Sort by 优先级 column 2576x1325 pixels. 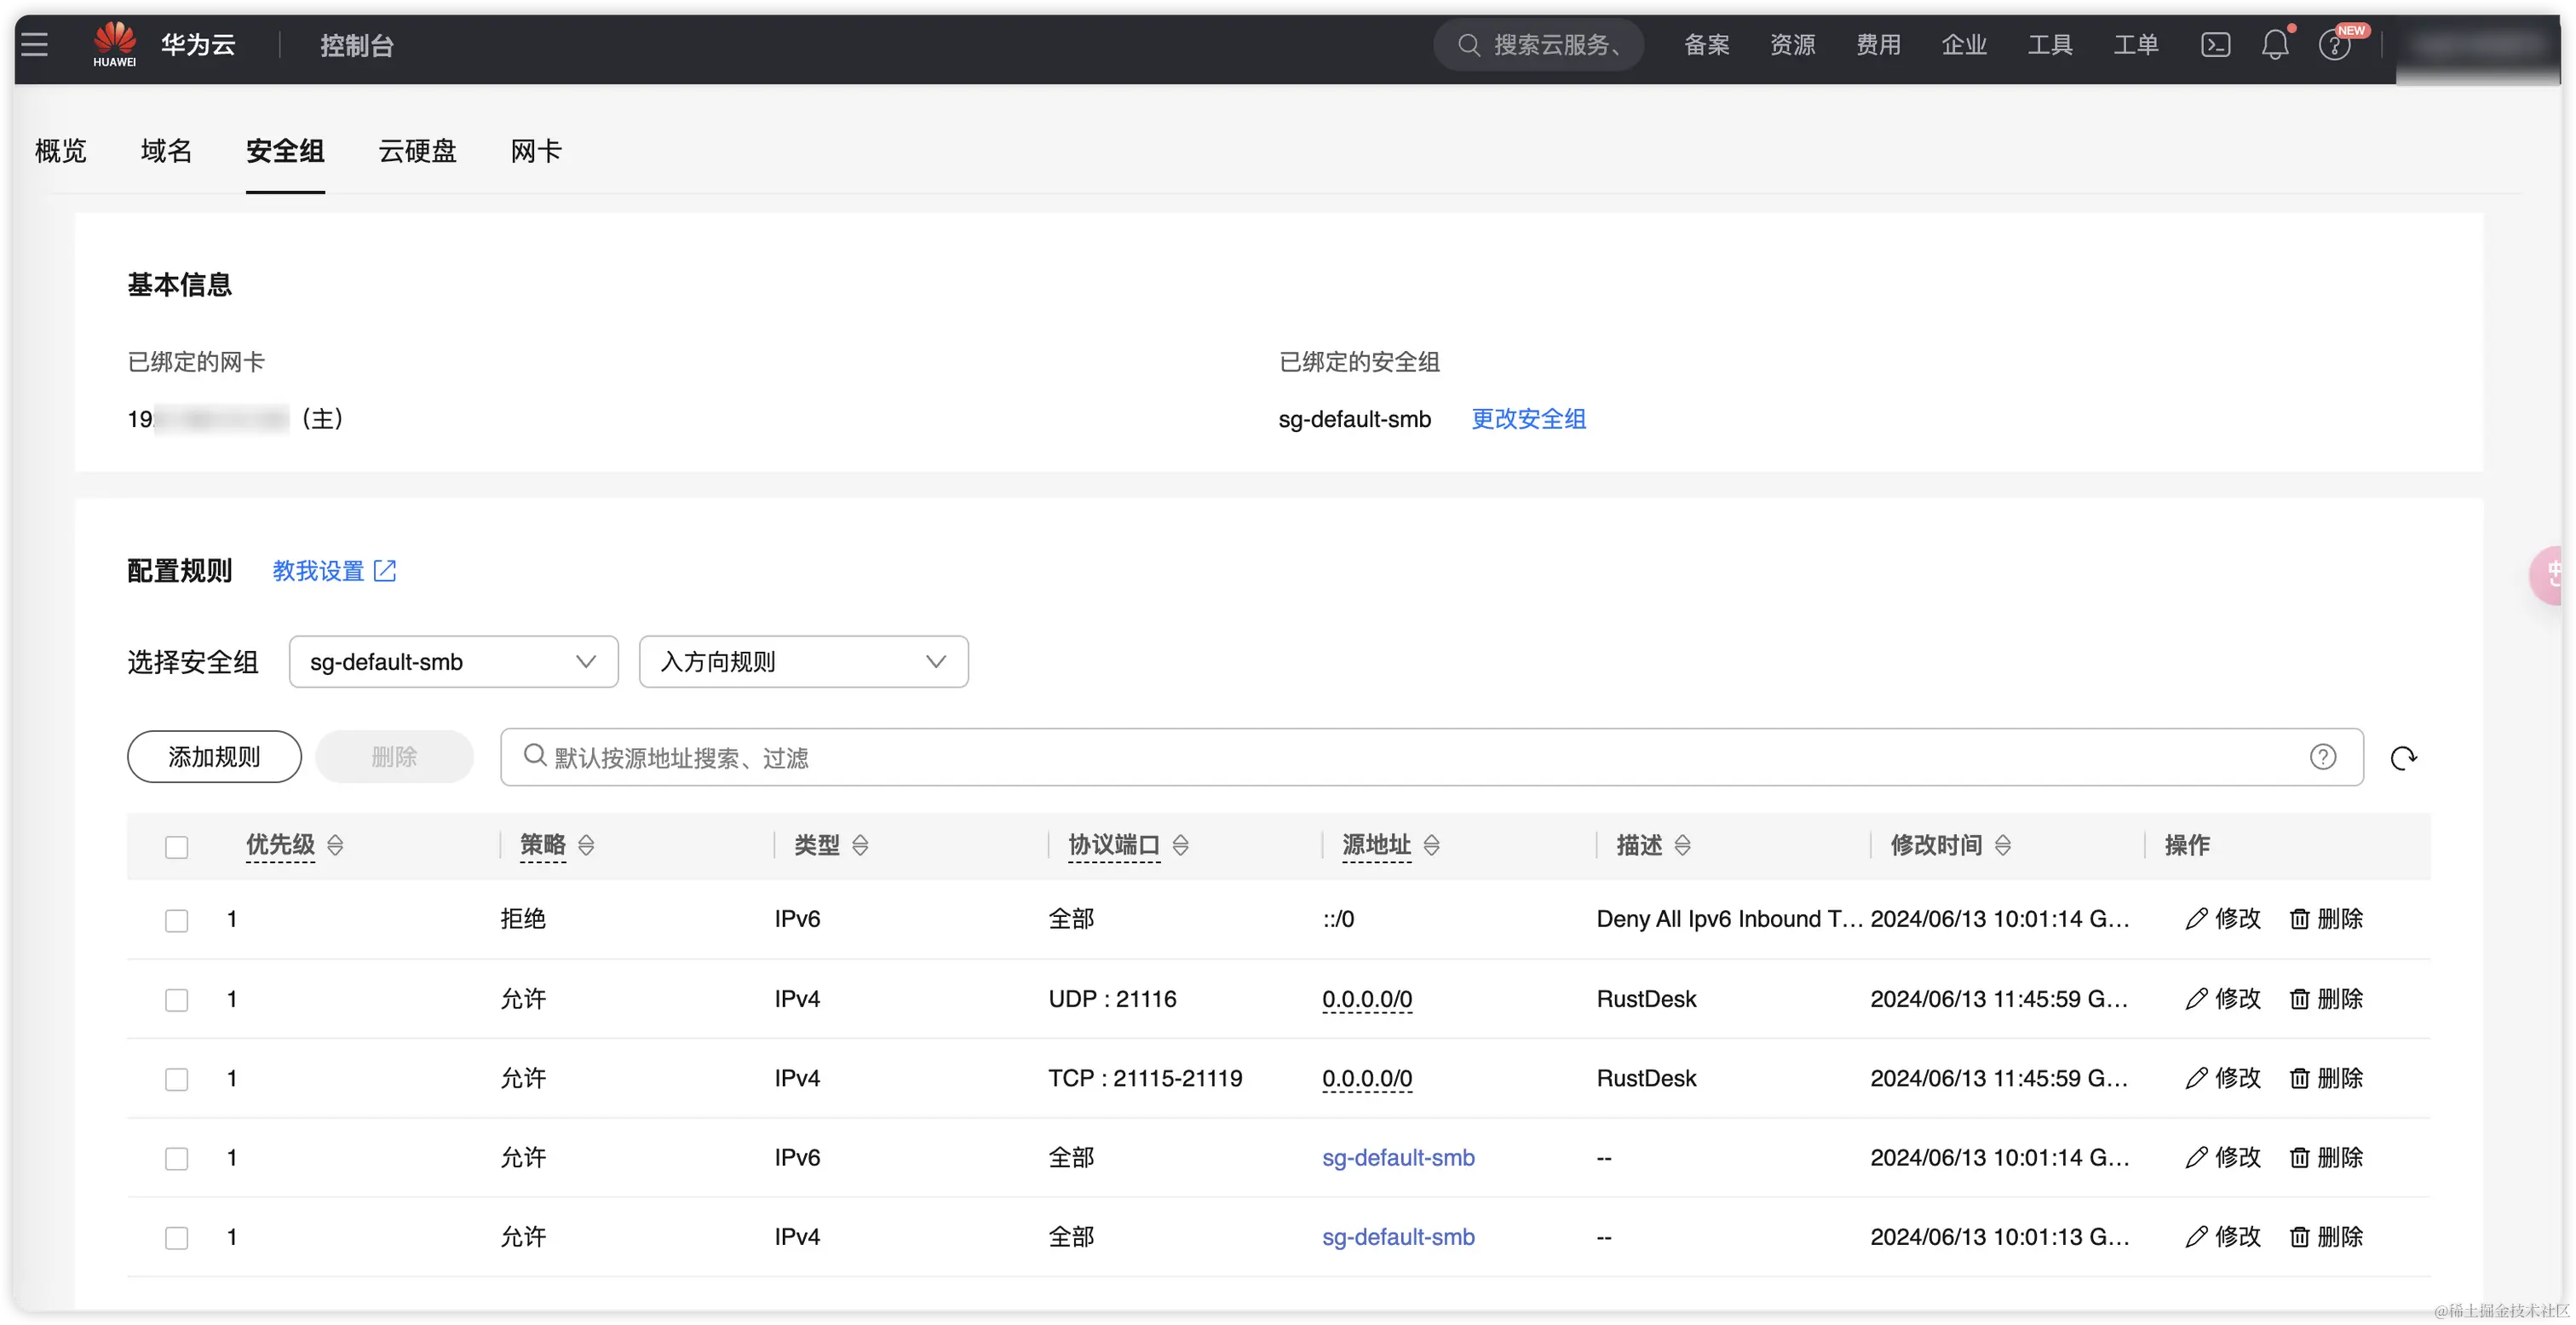click(x=335, y=845)
